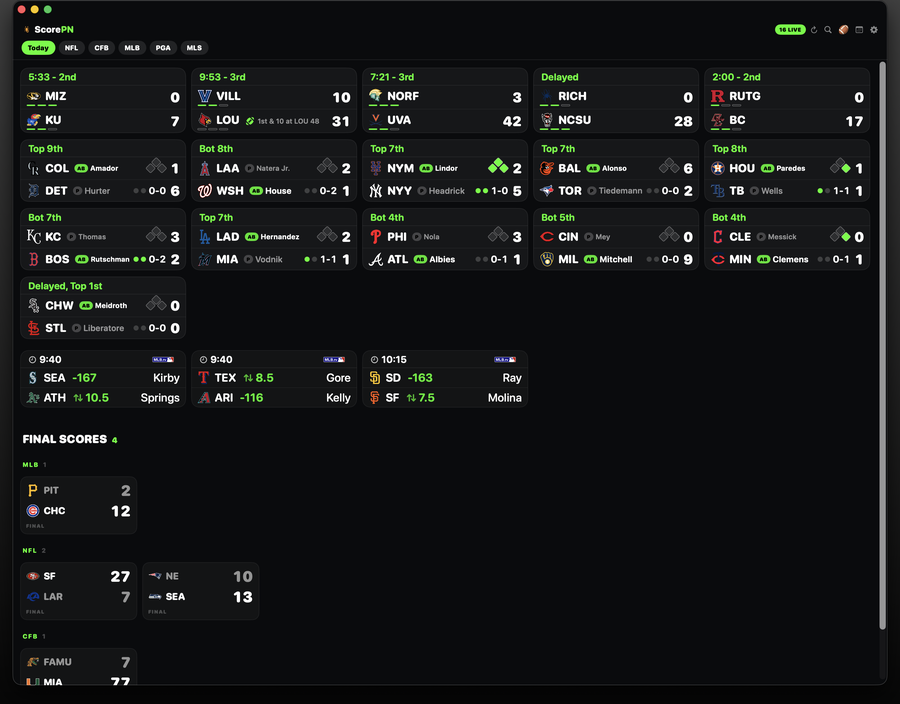This screenshot has height=704, width=900.
Task: Open the NE vs SEA final score card
Action: coord(201,591)
